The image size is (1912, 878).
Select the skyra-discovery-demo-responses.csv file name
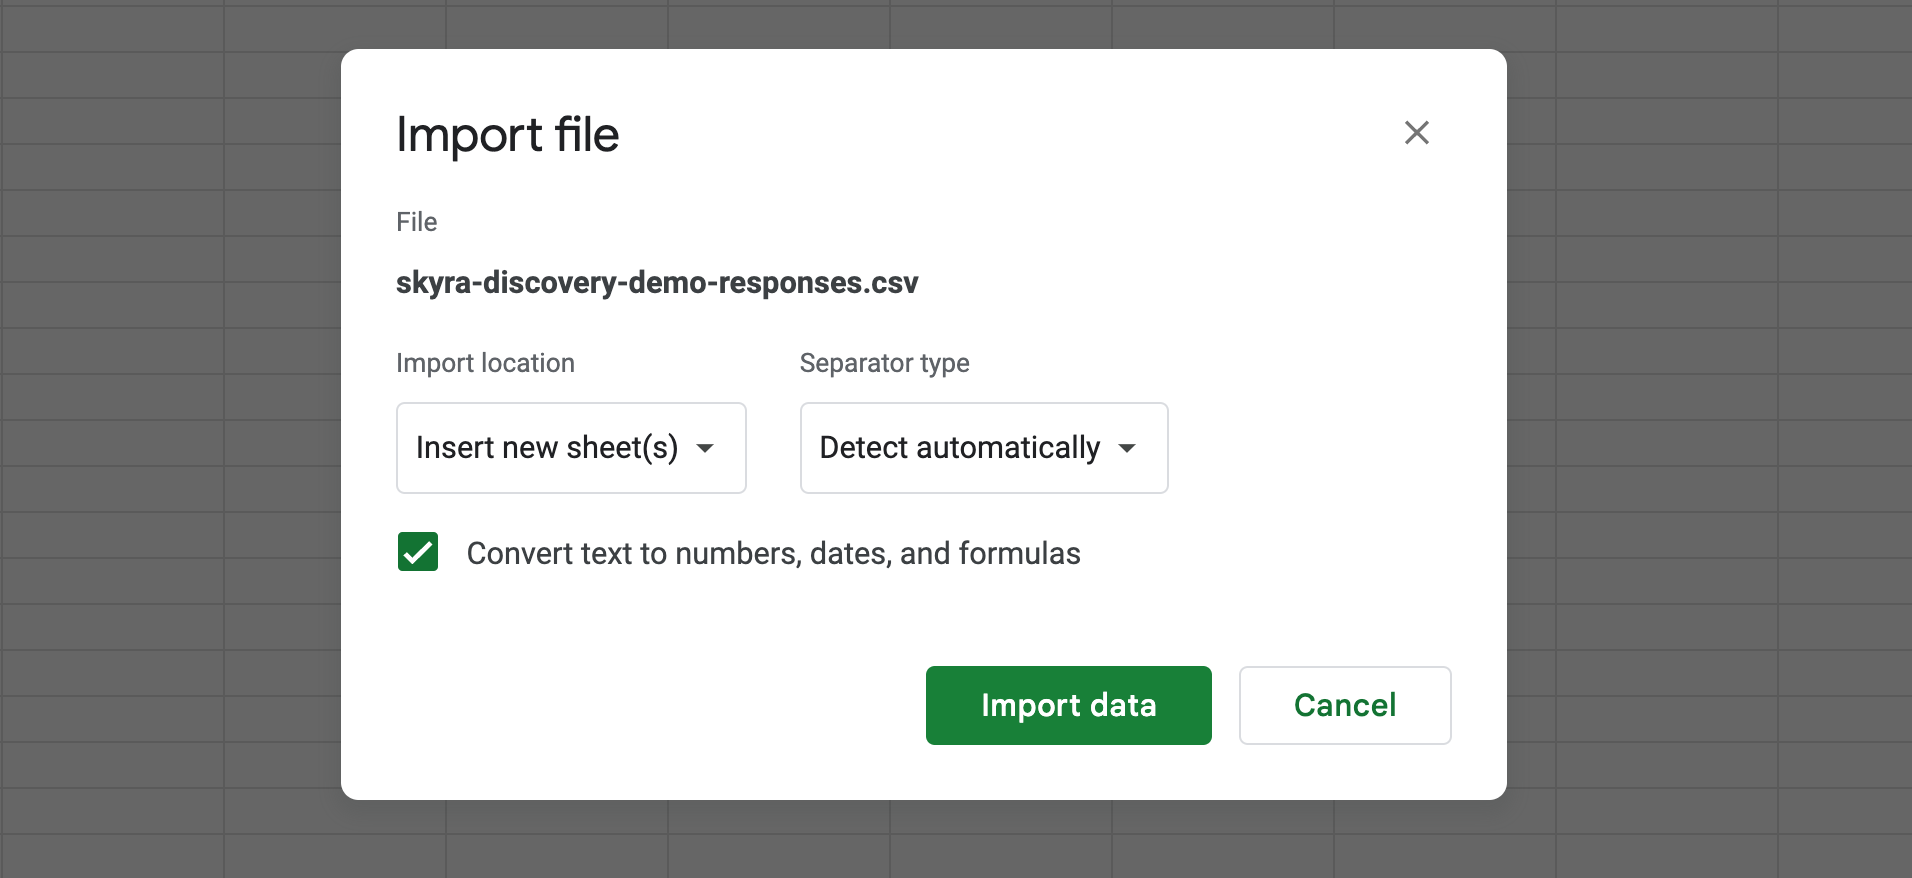tap(657, 283)
